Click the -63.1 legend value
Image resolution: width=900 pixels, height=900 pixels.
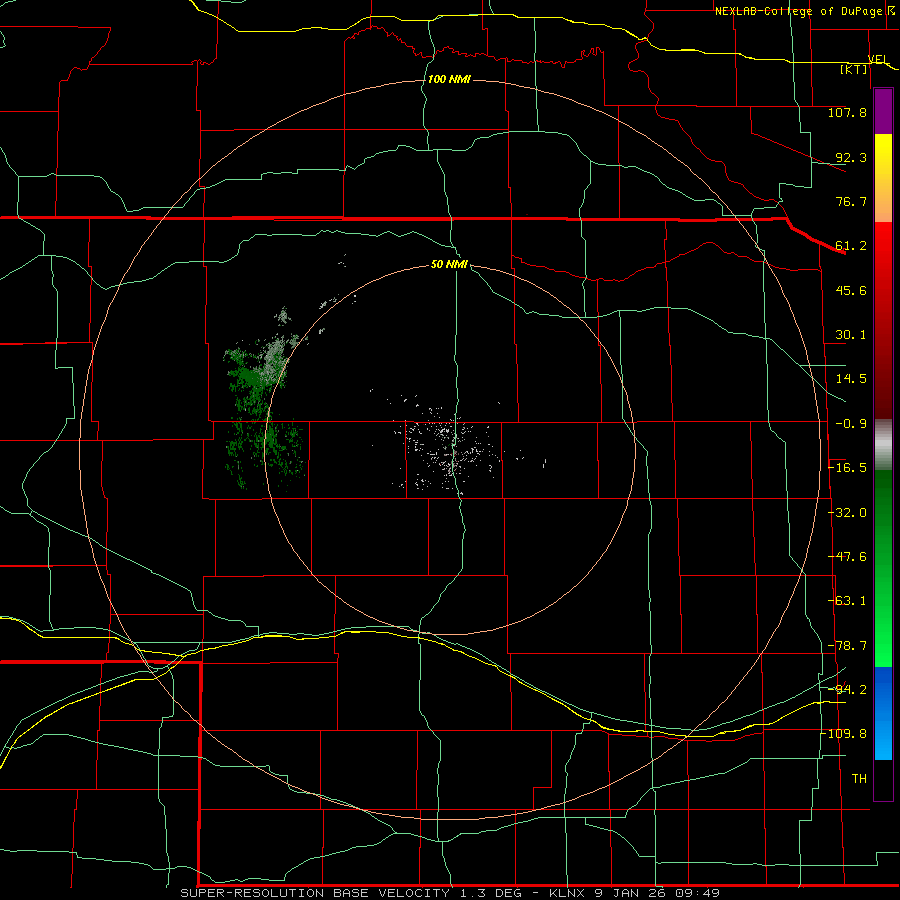(x=847, y=601)
